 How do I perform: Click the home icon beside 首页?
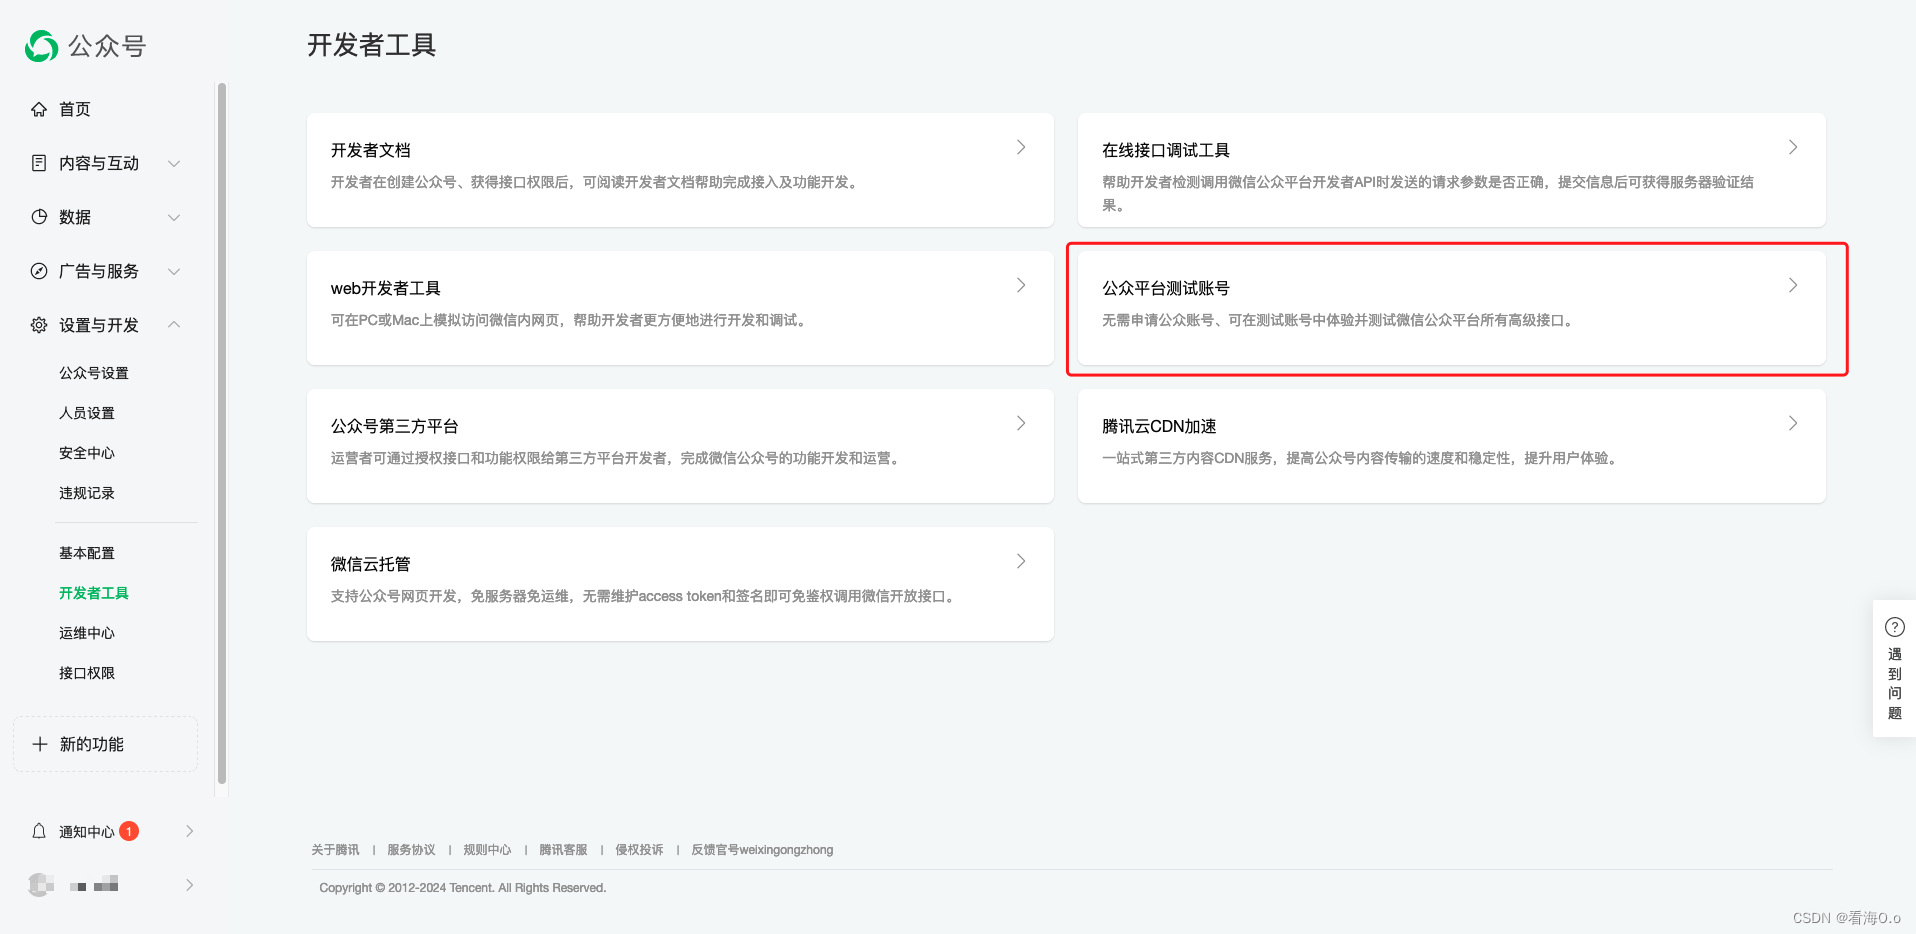pyautogui.click(x=39, y=109)
